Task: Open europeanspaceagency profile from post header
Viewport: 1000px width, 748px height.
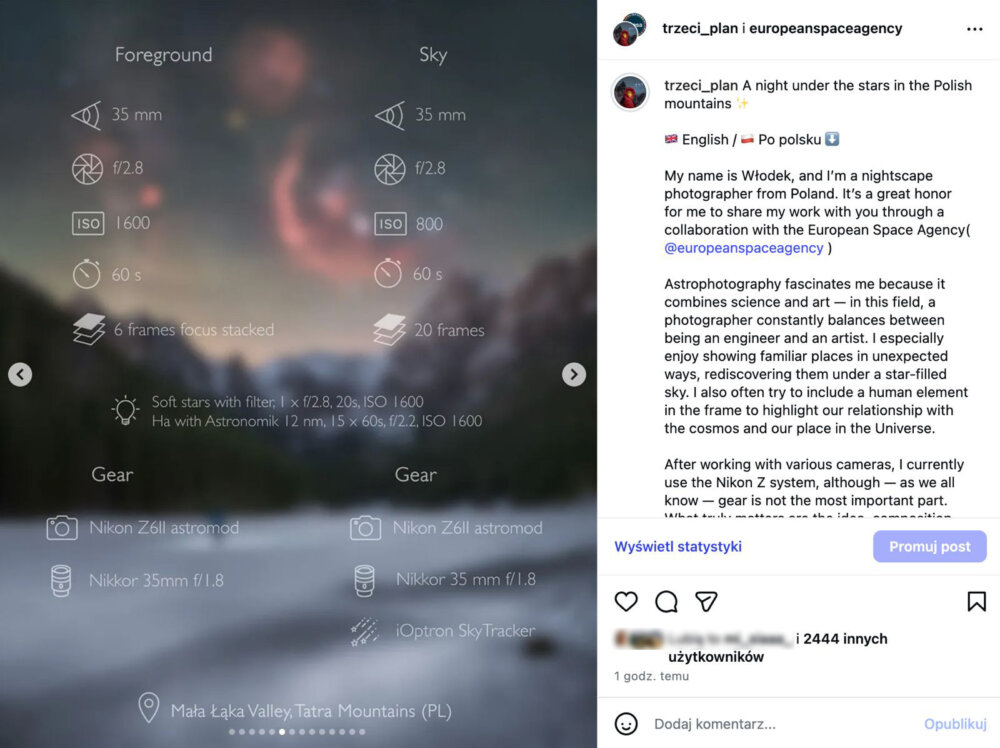Action: pyautogui.click(x=825, y=28)
